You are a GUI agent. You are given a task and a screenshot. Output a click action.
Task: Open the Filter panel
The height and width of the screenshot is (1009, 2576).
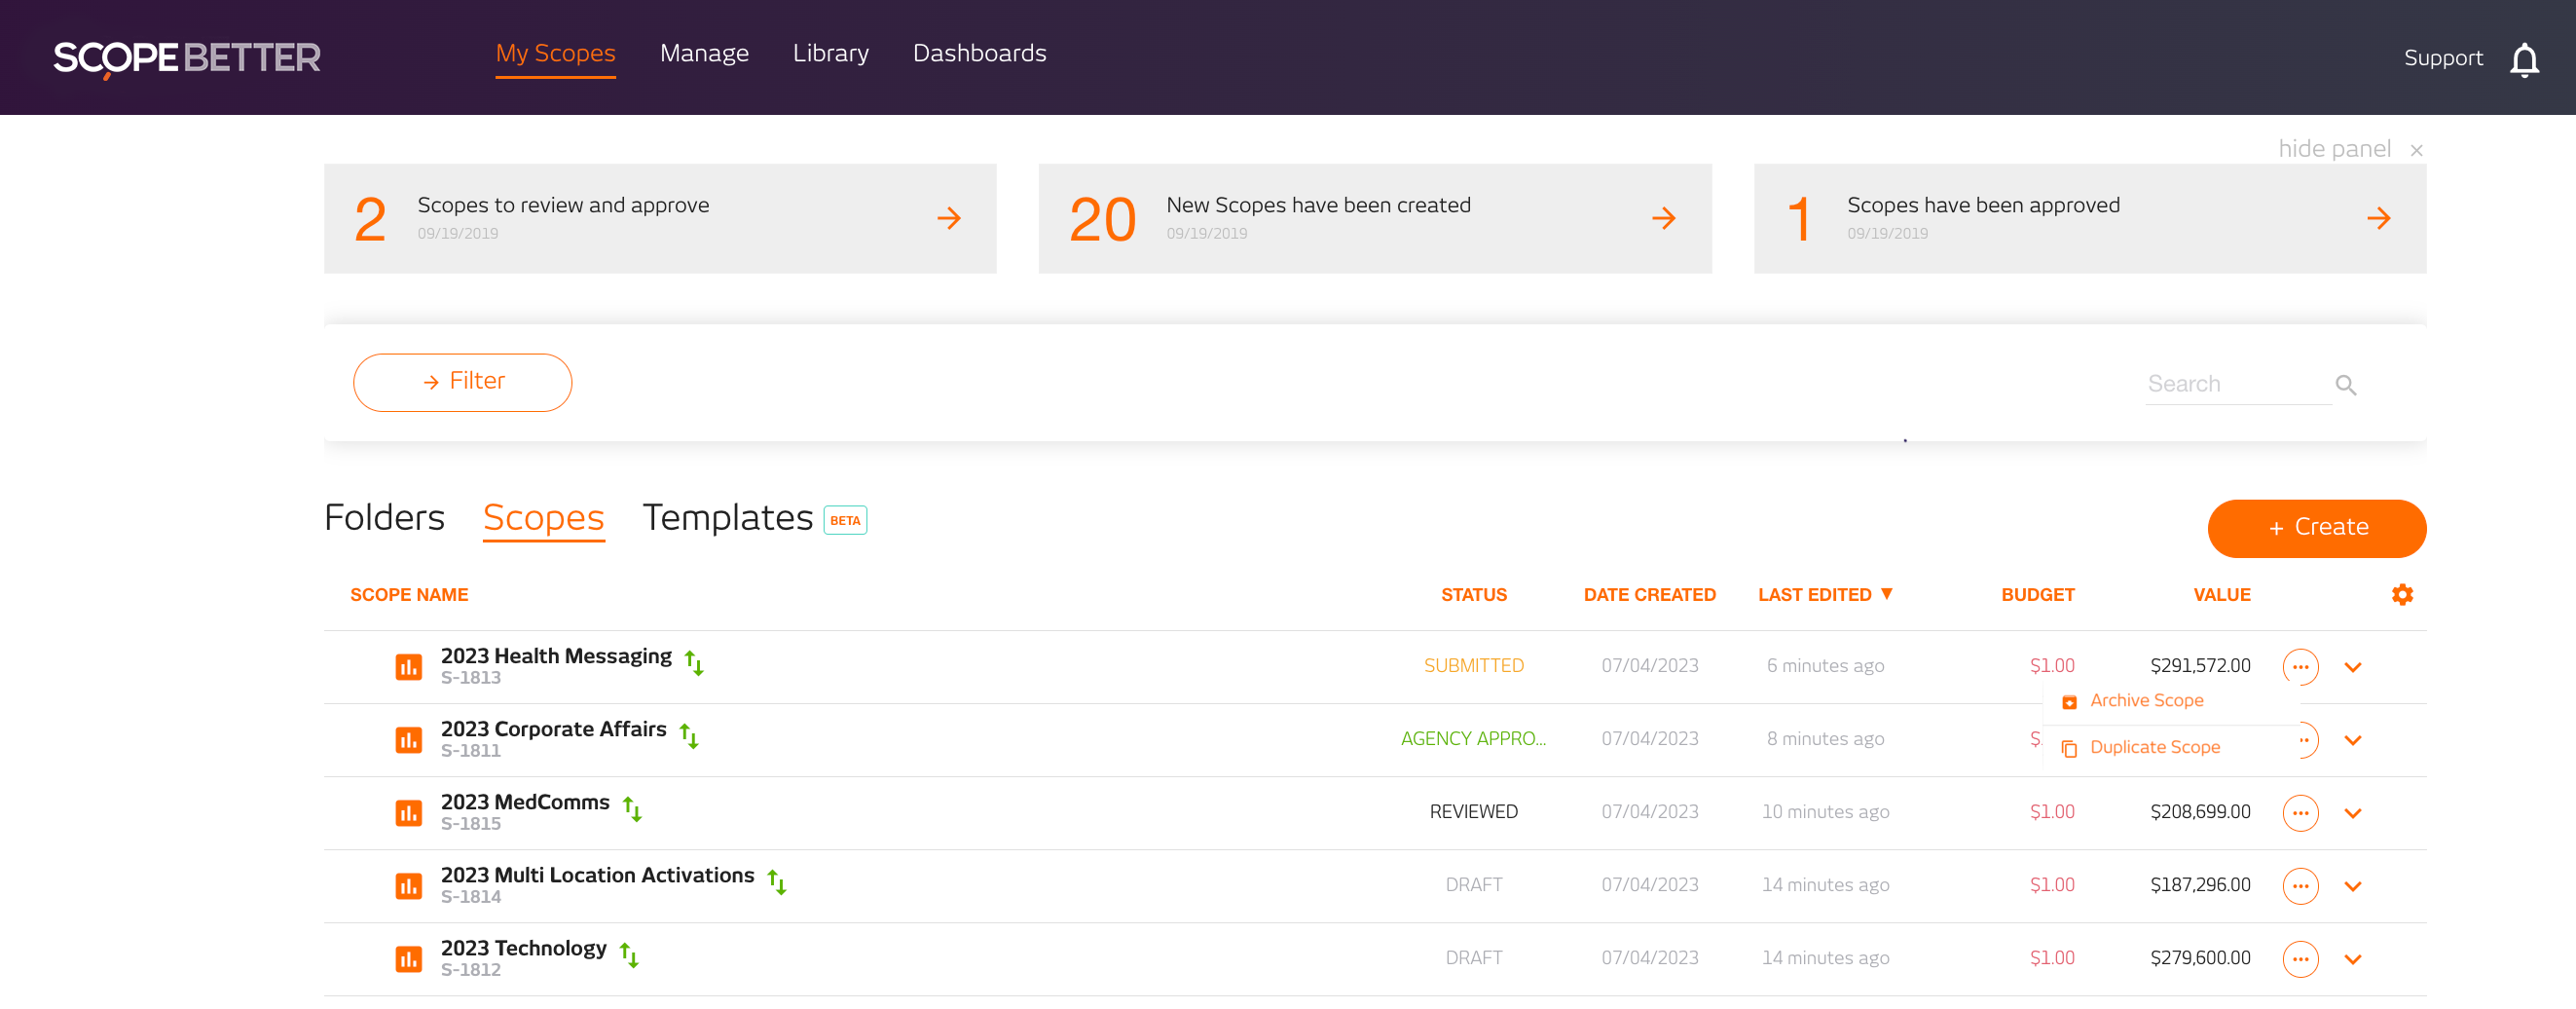462,382
